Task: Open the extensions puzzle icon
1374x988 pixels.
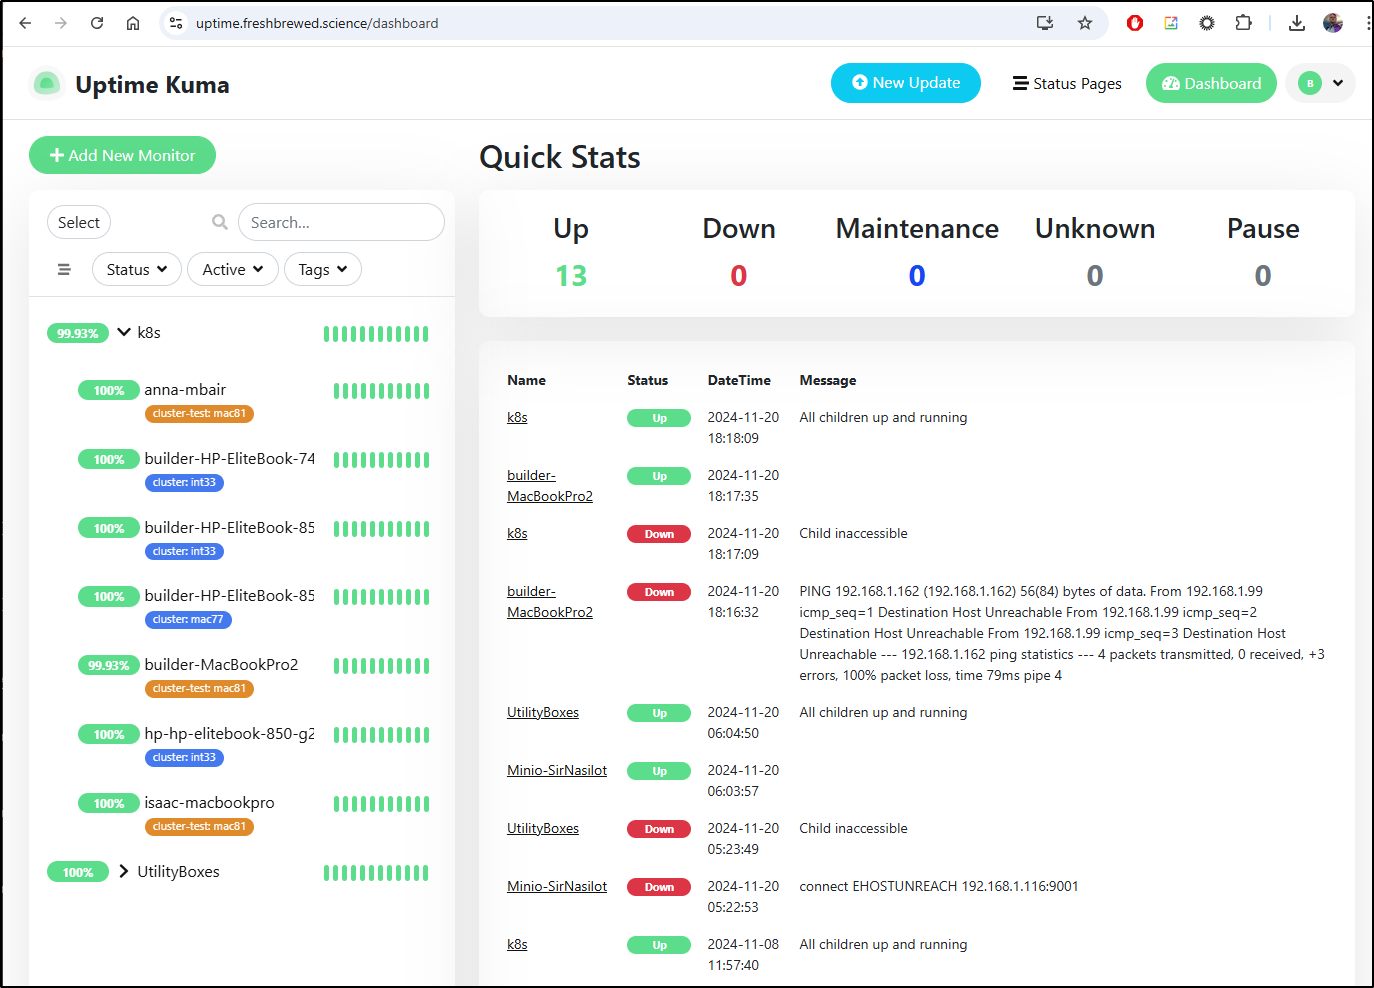Action: click(1243, 23)
